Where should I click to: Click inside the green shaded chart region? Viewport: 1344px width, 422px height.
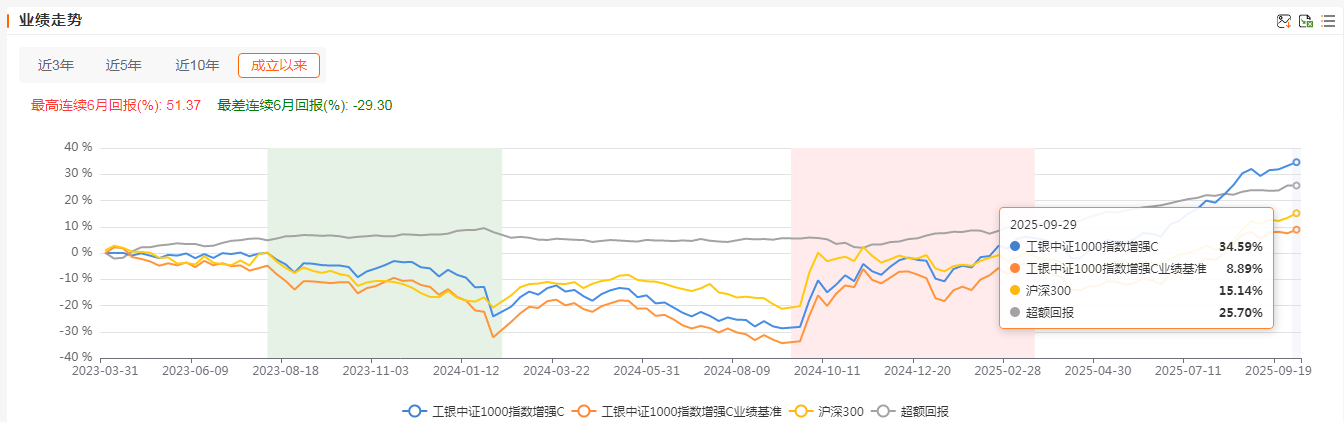click(384, 190)
